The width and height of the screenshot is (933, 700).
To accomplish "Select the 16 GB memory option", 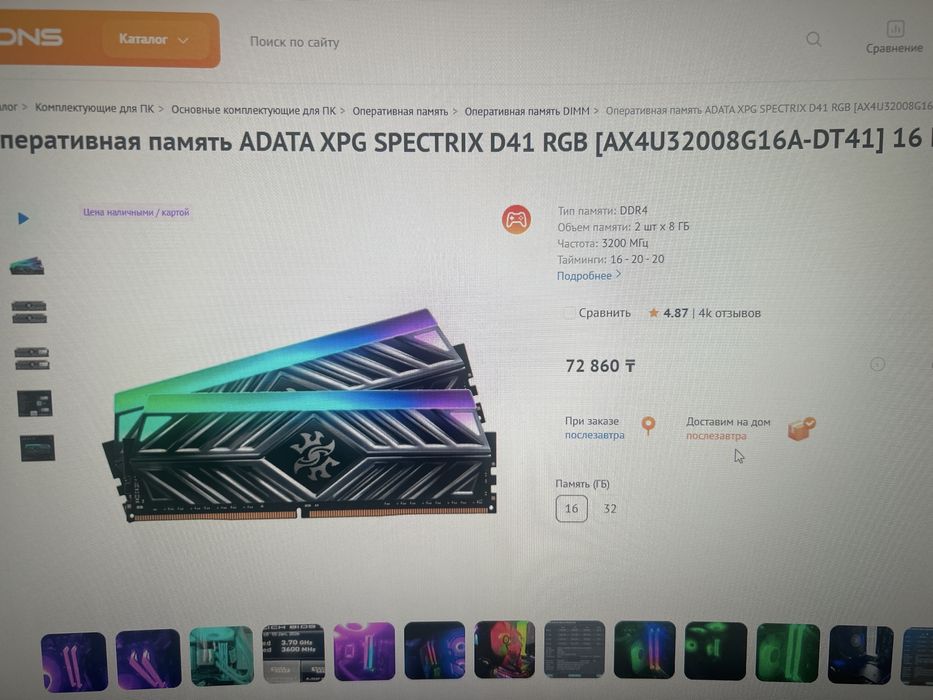I will tap(571, 509).
